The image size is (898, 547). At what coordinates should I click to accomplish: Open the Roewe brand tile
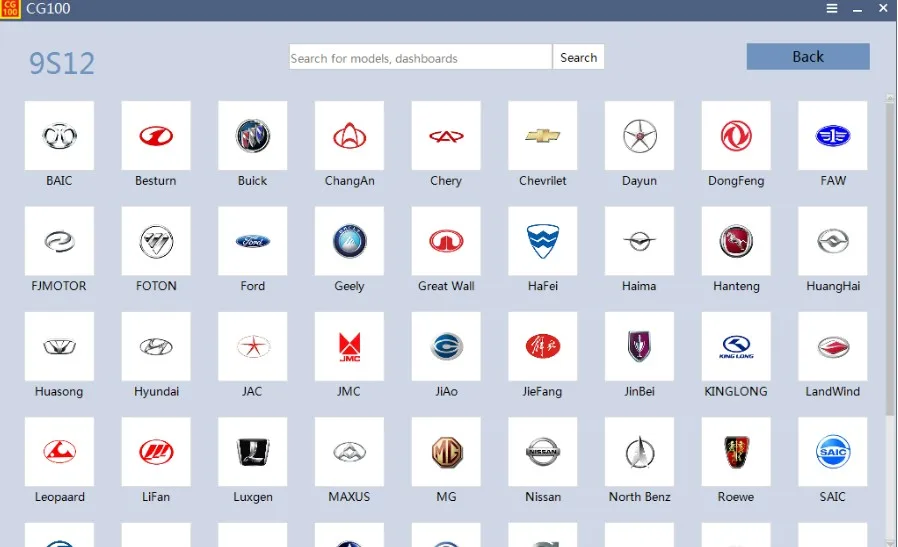(736, 452)
